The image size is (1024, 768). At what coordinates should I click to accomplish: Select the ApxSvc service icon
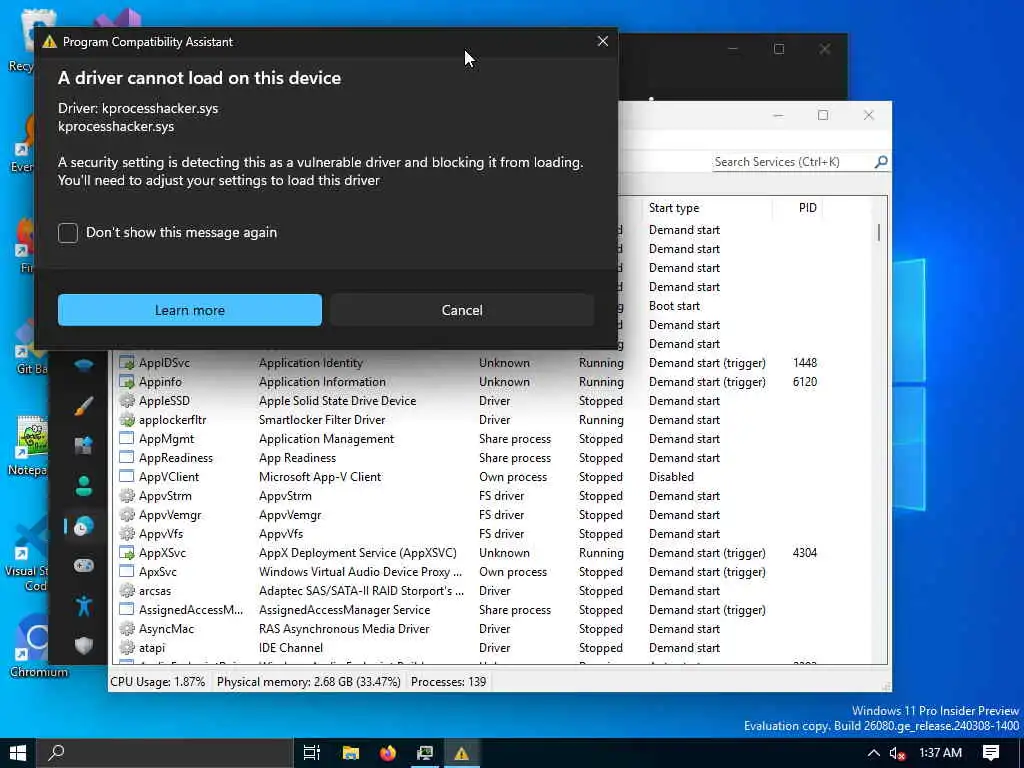click(127, 571)
